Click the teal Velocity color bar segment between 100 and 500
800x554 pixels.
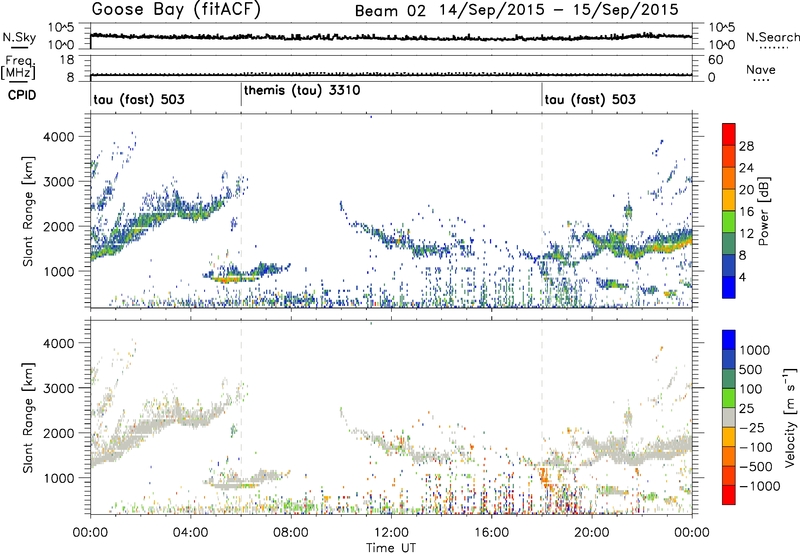pyautogui.click(x=729, y=379)
